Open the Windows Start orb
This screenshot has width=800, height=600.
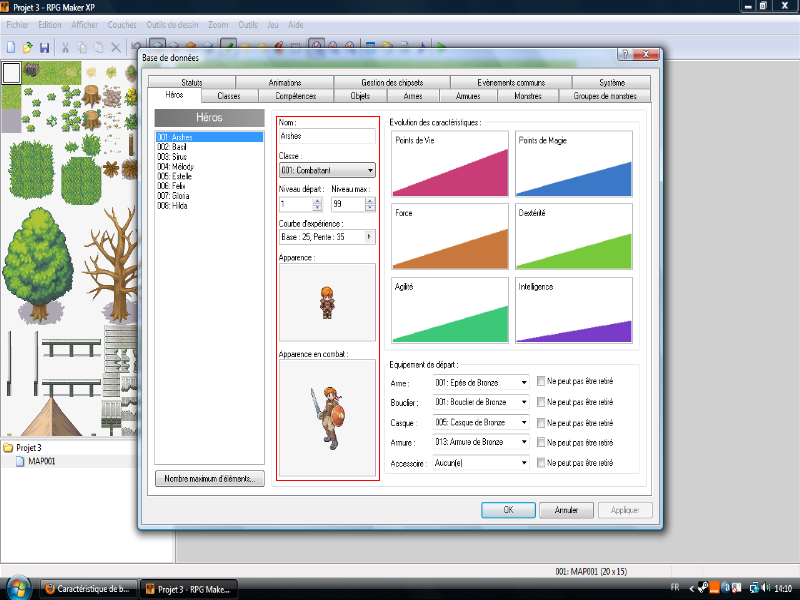[x=18, y=587]
